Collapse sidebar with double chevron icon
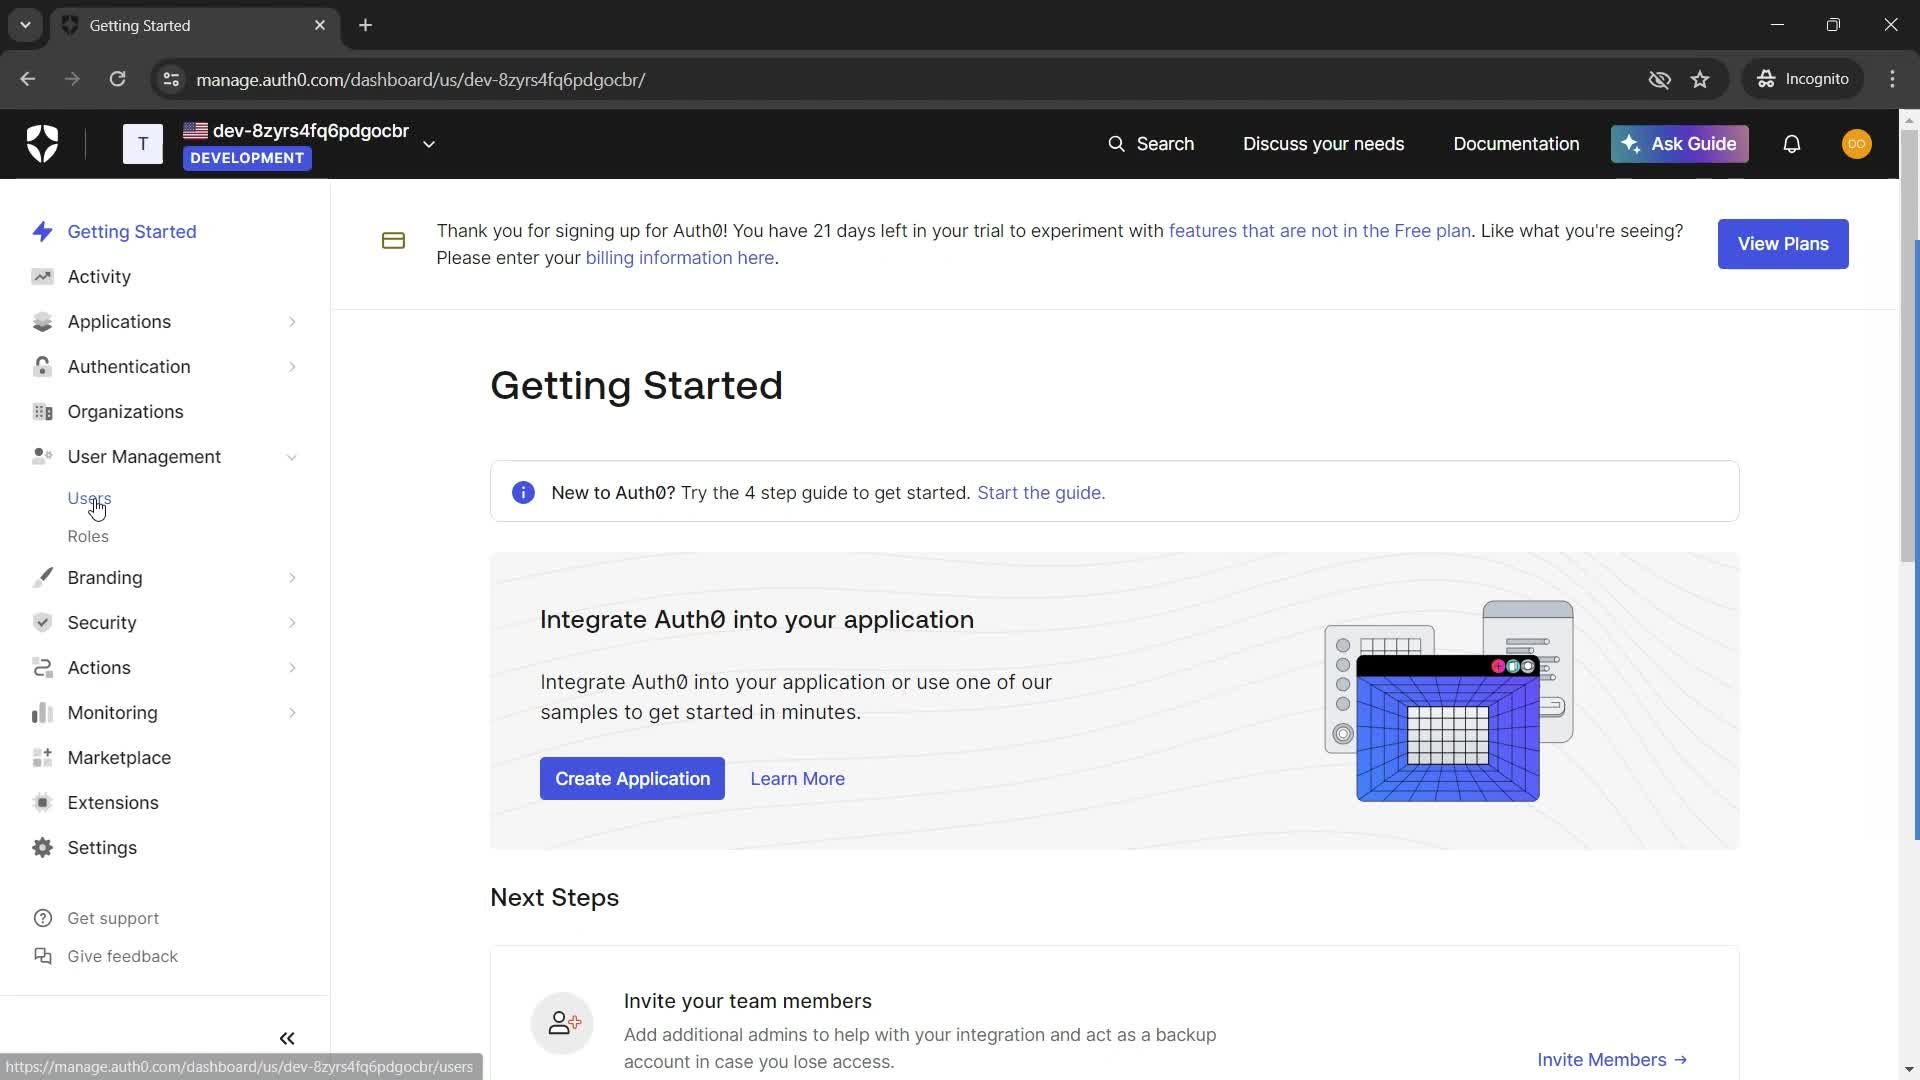This screenshot has width=1920, height=1080. (287, 1039)
